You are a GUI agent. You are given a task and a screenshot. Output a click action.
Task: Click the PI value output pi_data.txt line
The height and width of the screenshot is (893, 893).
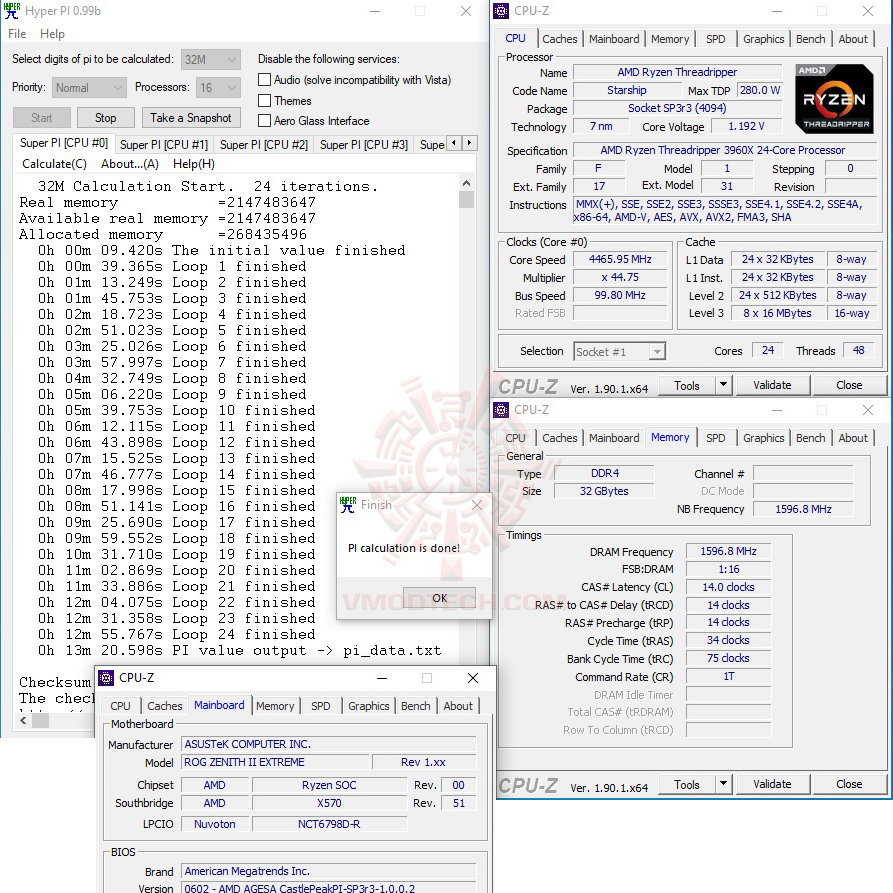[x=239, y=650]
